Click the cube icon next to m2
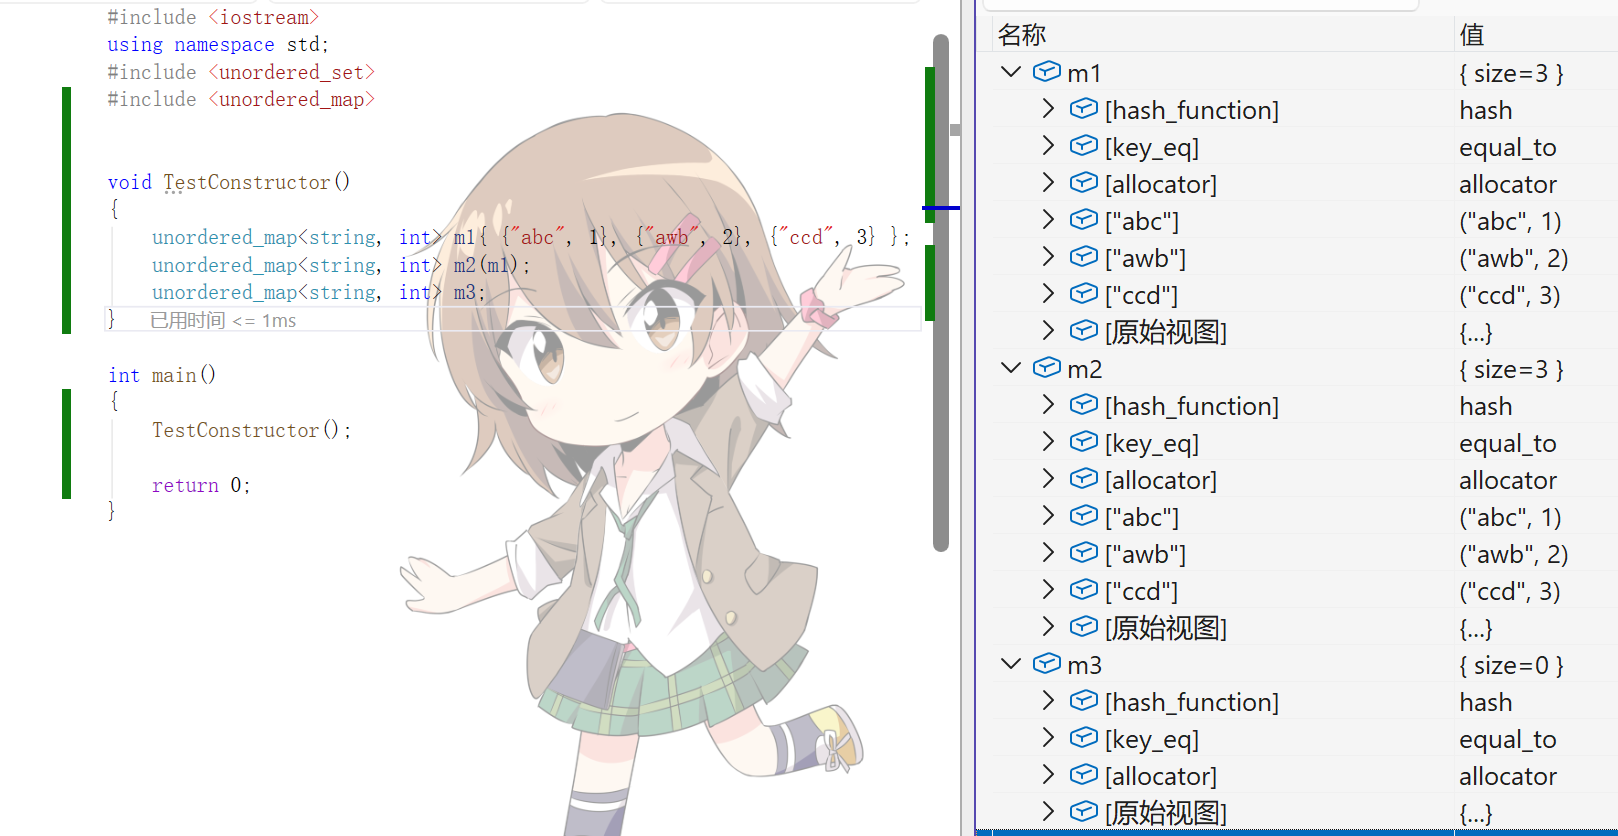 [x=1046, y=368]
